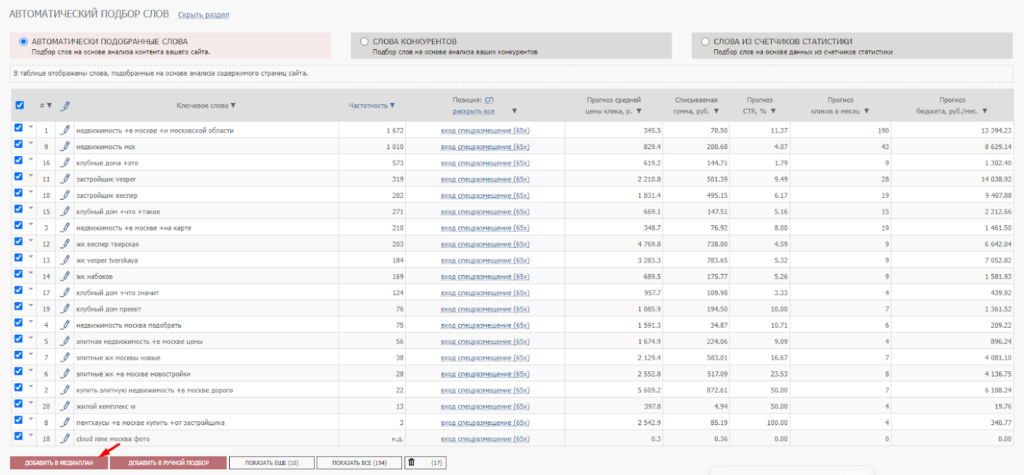Edit 'купить элитную недвижимость' row pencil icon
The width and height of the screenshot is (1024, 475).
[65, 390]
